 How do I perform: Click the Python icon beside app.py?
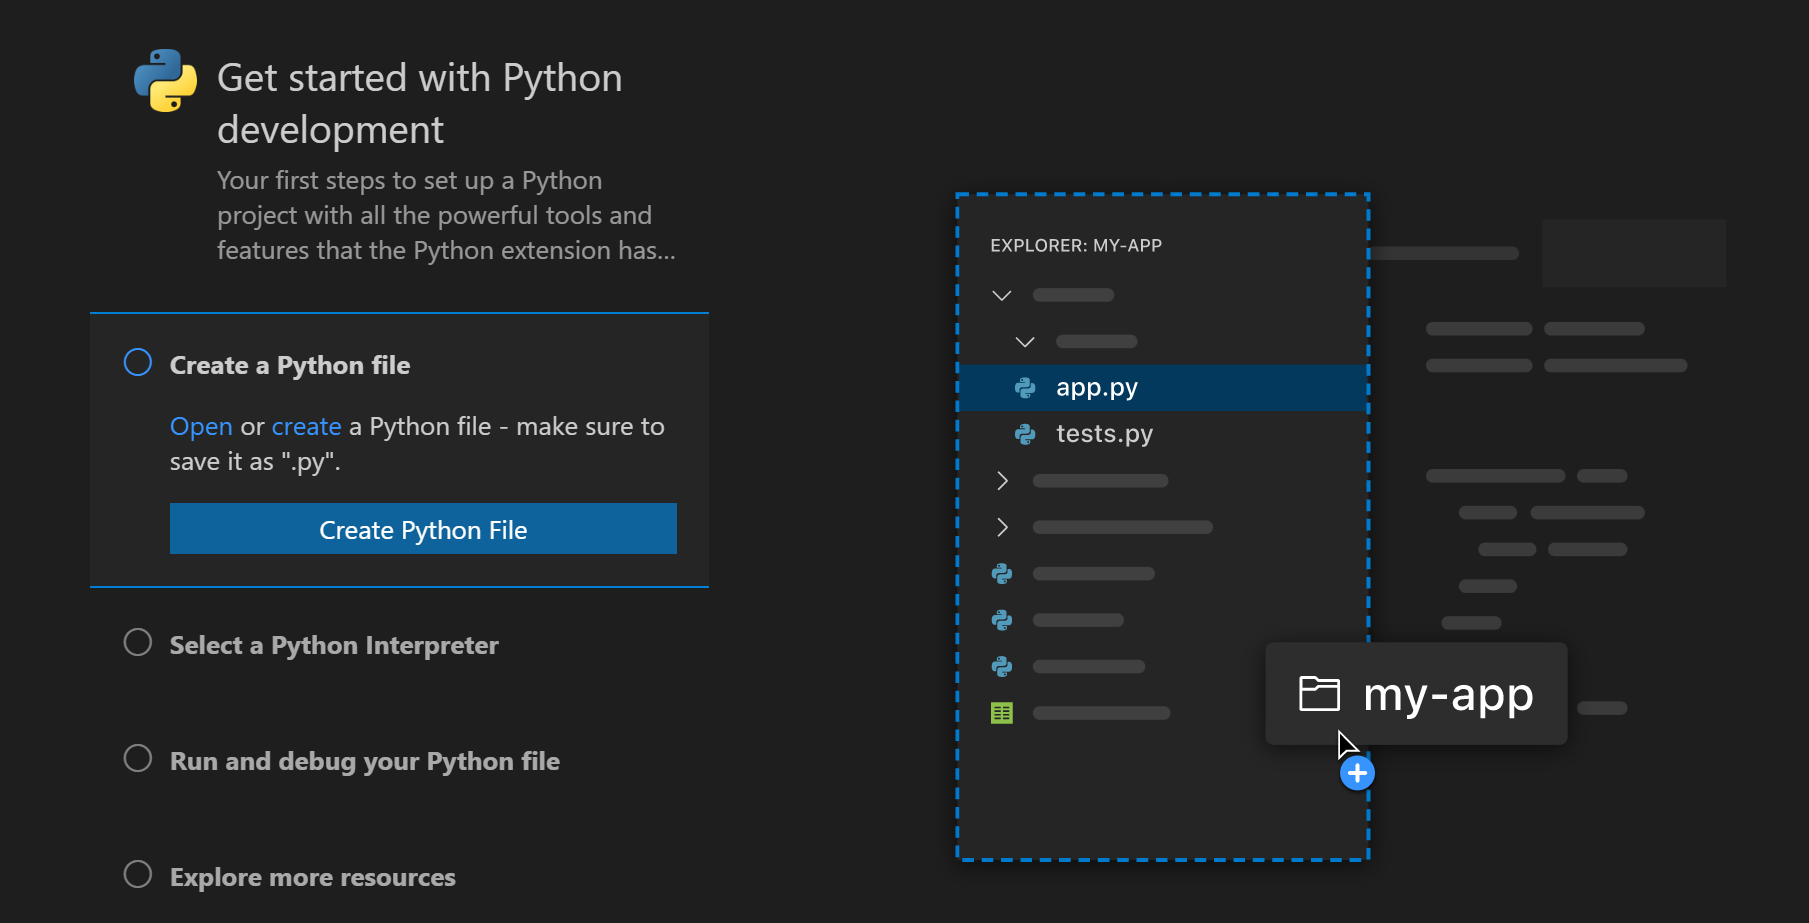pos(1027,387)
